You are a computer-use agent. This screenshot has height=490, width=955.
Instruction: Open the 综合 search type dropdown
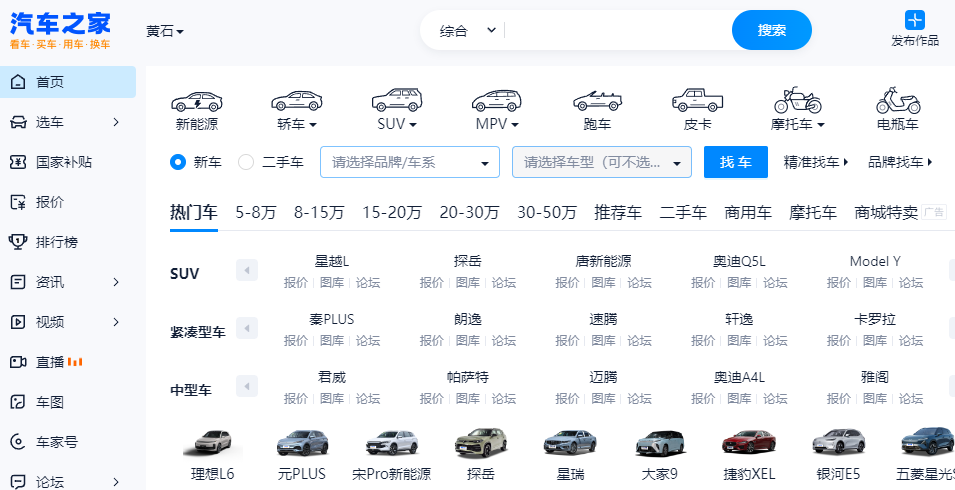click(468, 30)
